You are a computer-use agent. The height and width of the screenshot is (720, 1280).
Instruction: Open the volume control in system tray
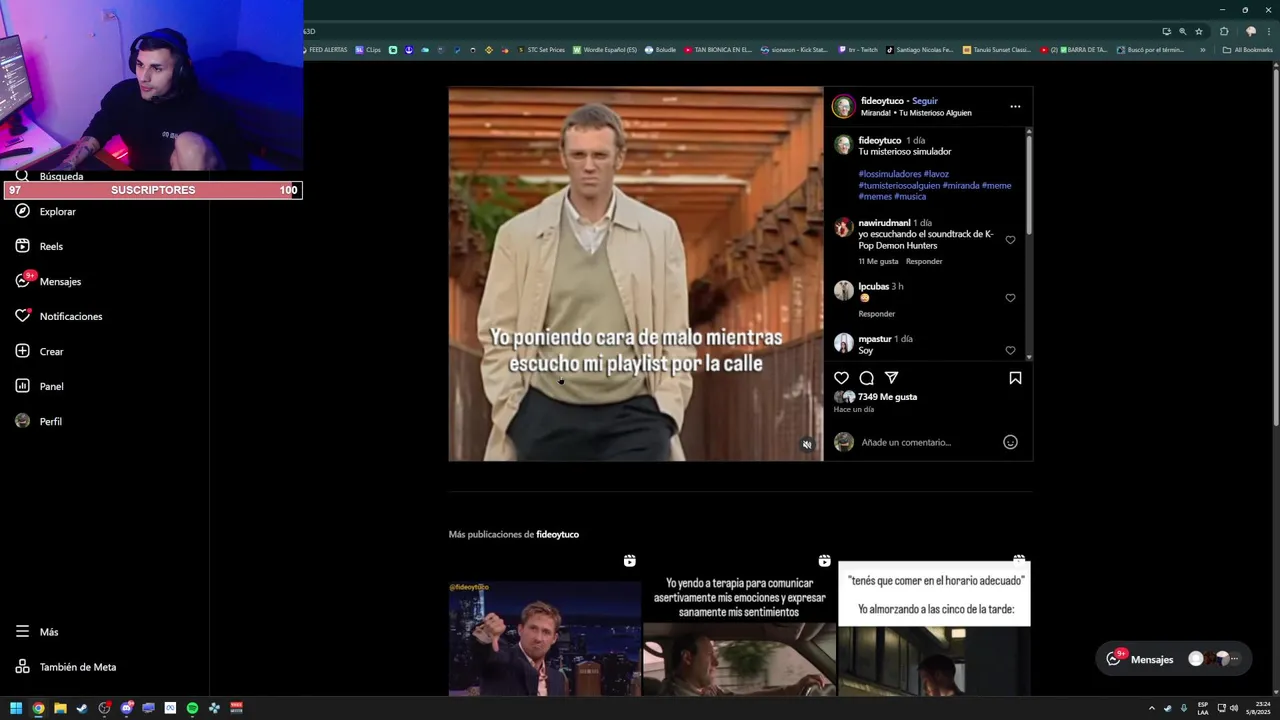1234,708
